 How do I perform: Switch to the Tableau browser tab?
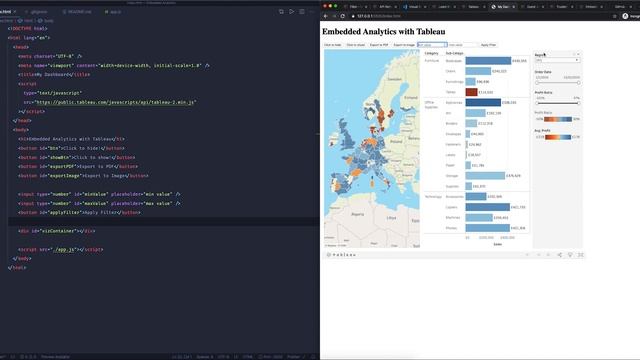(x=473, y=7)
